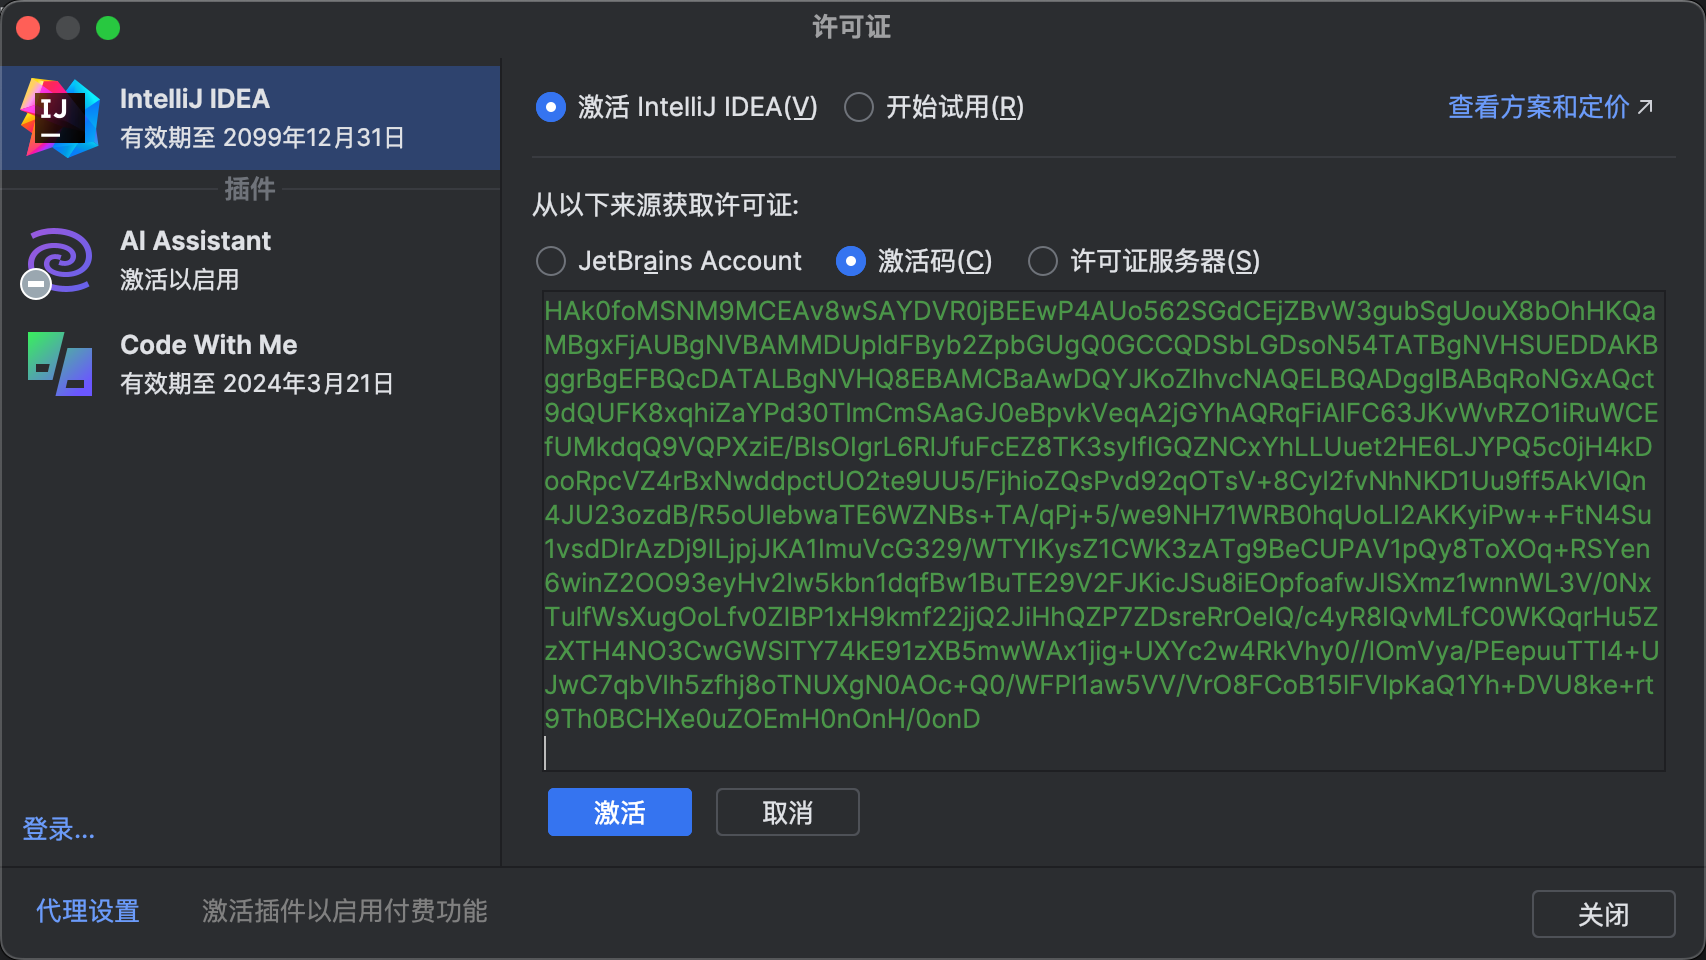Open 代理设置 proxy settings link
The width and height of the screenshot is (1706, 960).
pos(88,911)
